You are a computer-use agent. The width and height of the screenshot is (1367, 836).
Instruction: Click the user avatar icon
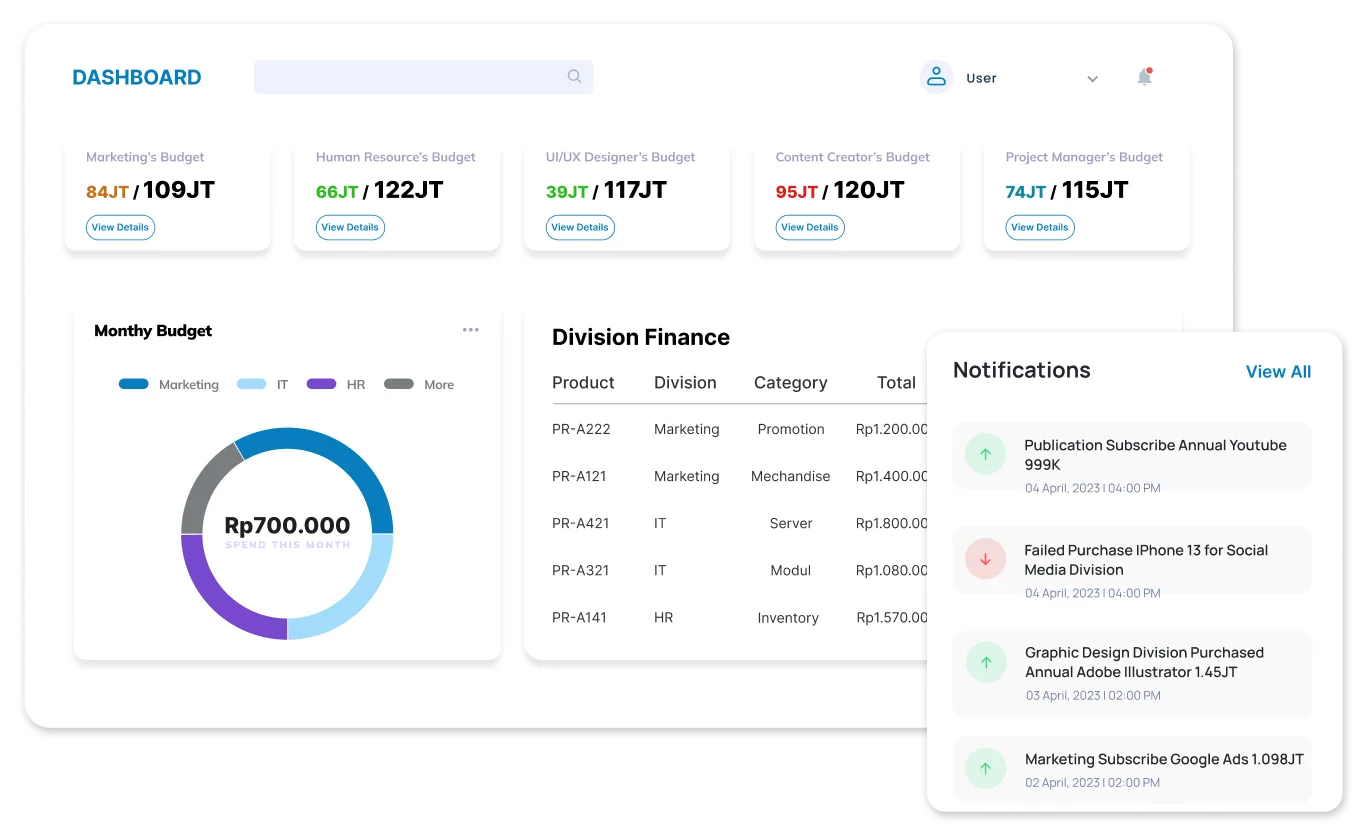click(x=936, y=77)
